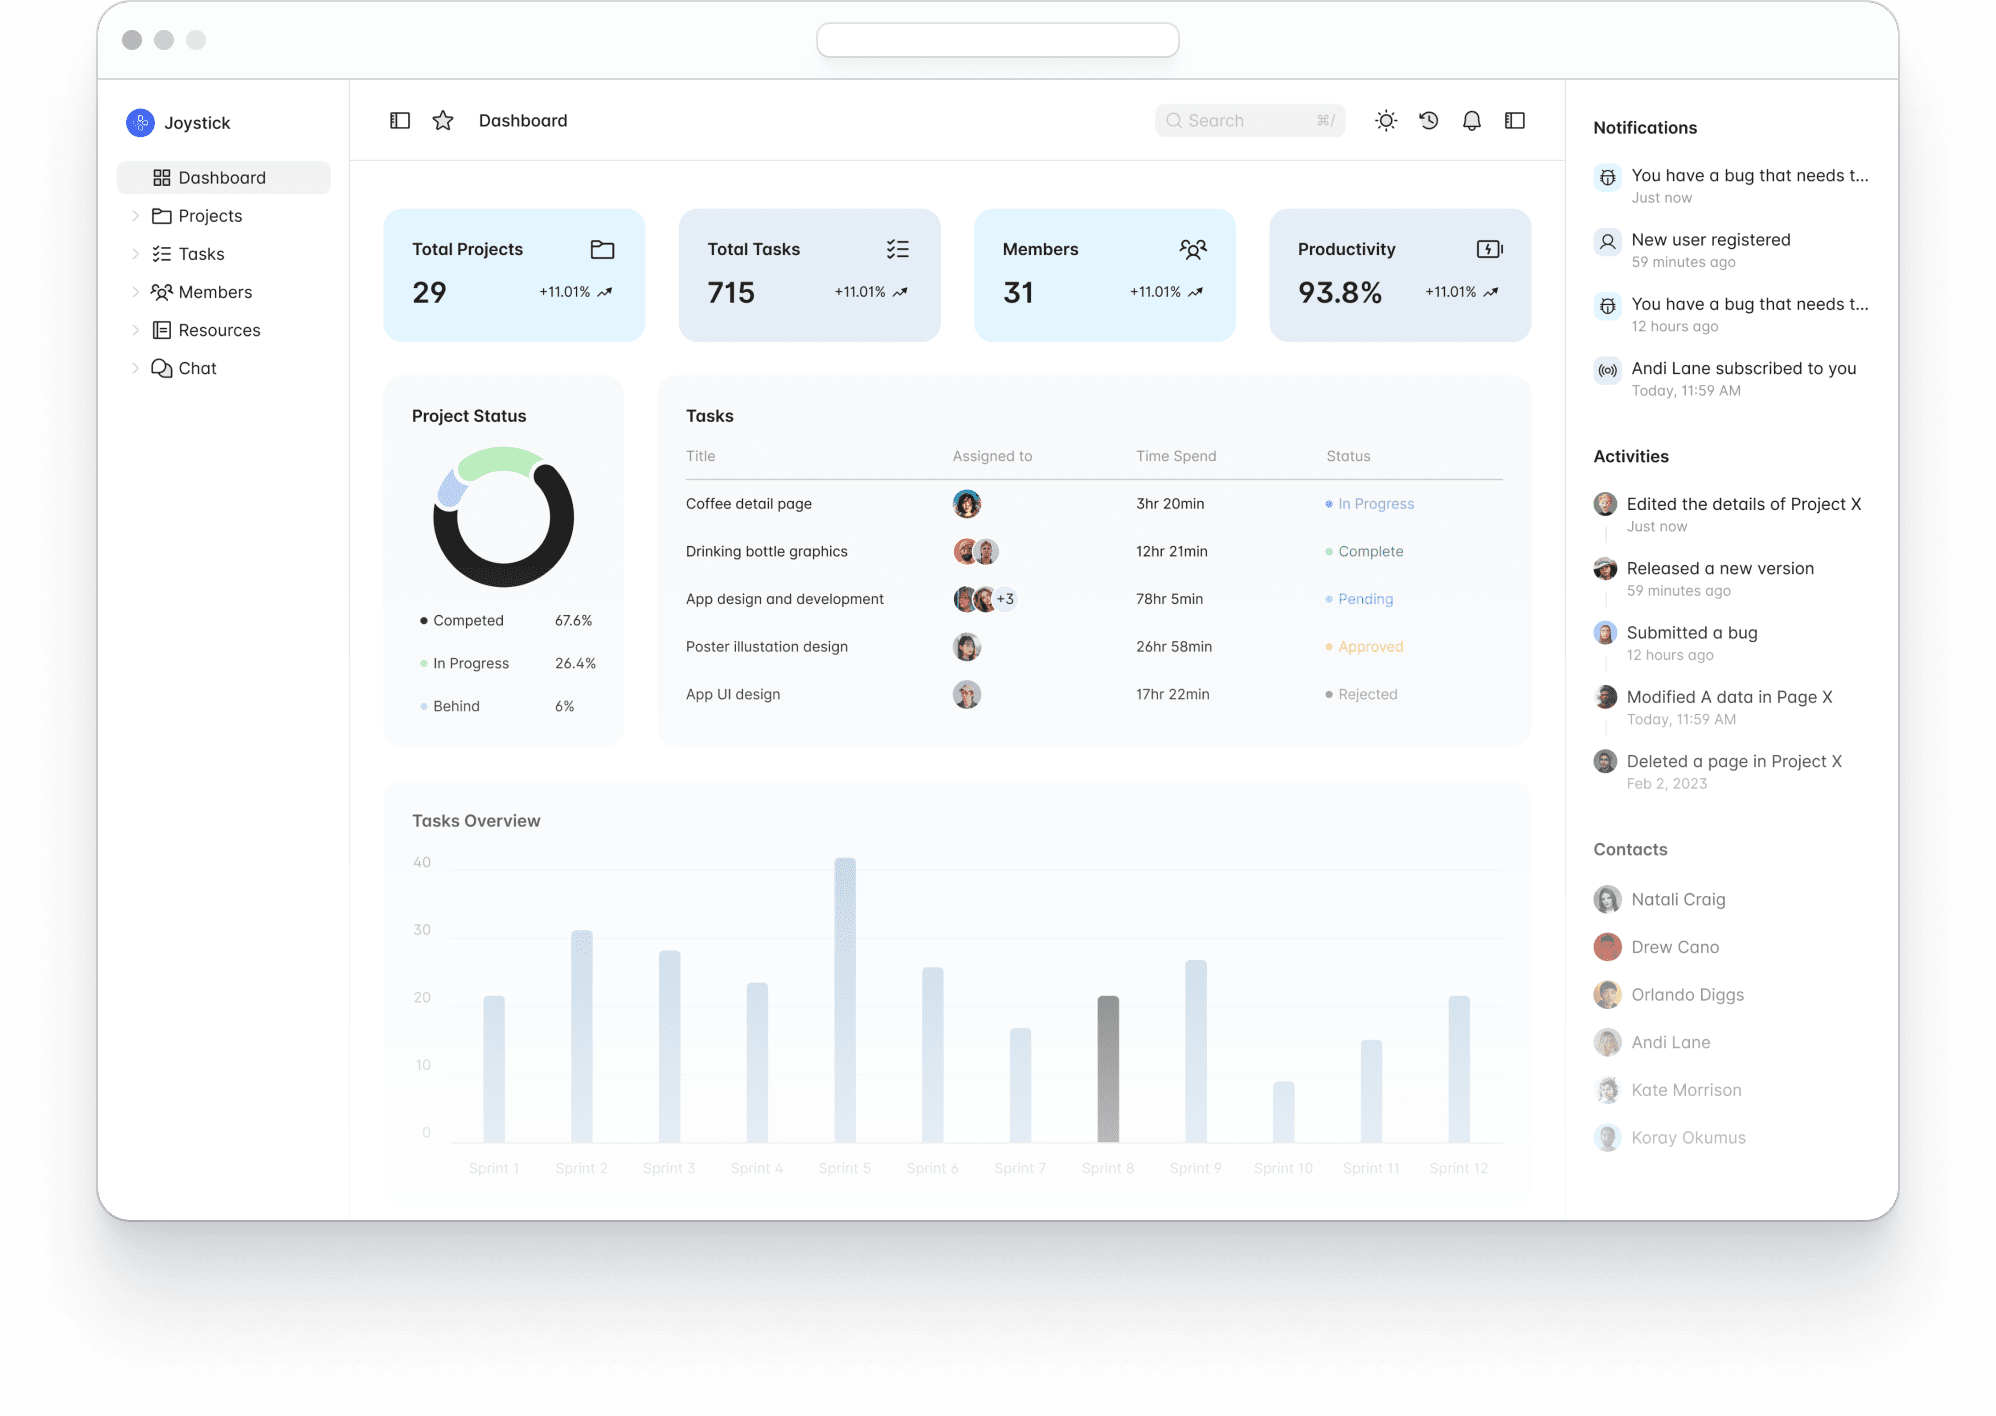Click the people icon on Members card
This screenshot has height=1416, width=1996.
point(1193,249)
